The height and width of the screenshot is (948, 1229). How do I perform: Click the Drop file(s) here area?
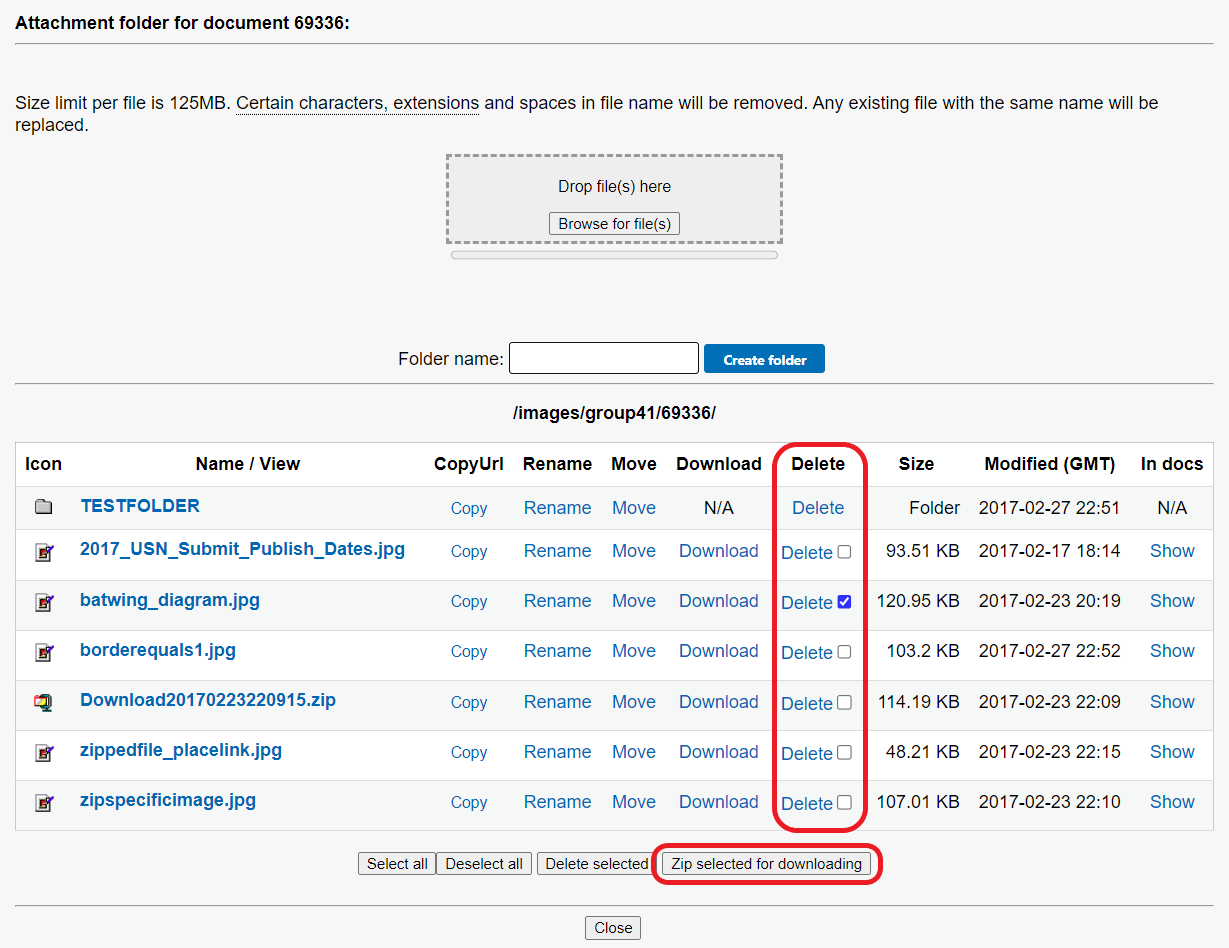tap(614, 199)
